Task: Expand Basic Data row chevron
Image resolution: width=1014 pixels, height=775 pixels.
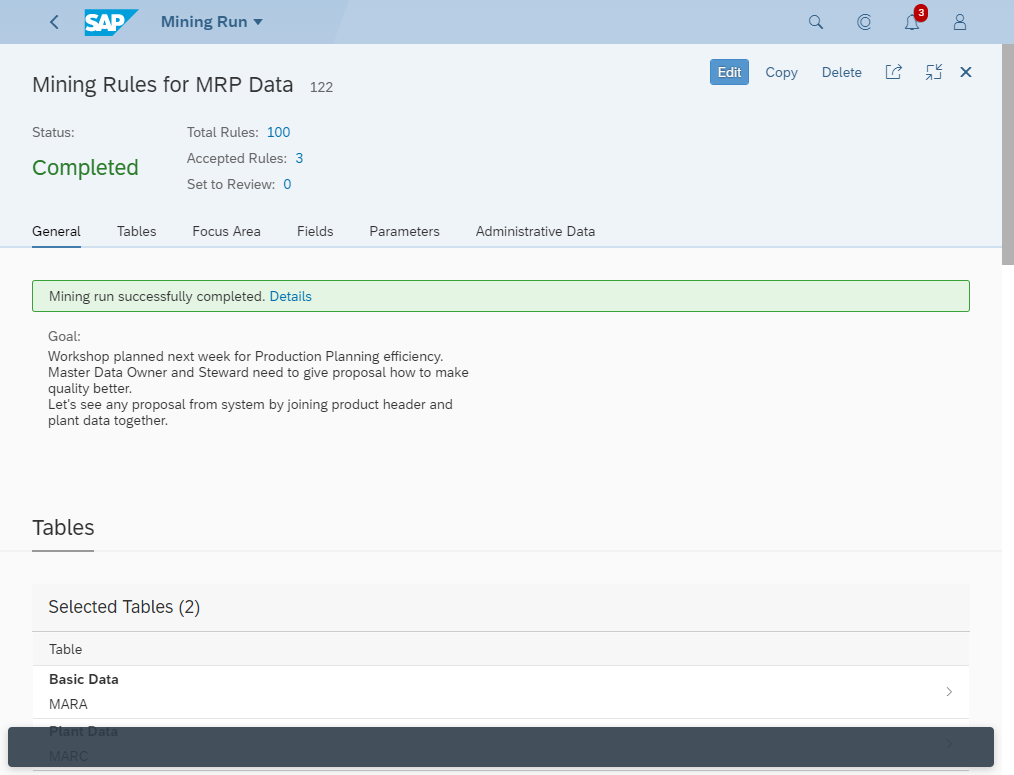Action: click(949, 692)
